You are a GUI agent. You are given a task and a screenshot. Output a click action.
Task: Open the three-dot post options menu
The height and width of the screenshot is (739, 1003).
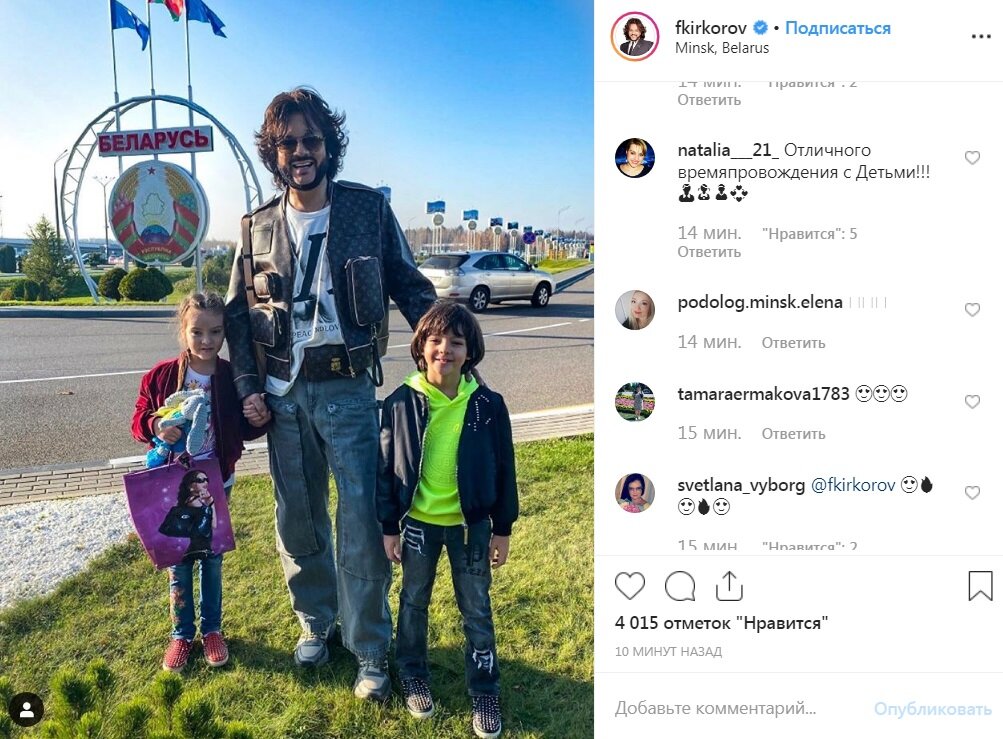(x=981, y=36)
